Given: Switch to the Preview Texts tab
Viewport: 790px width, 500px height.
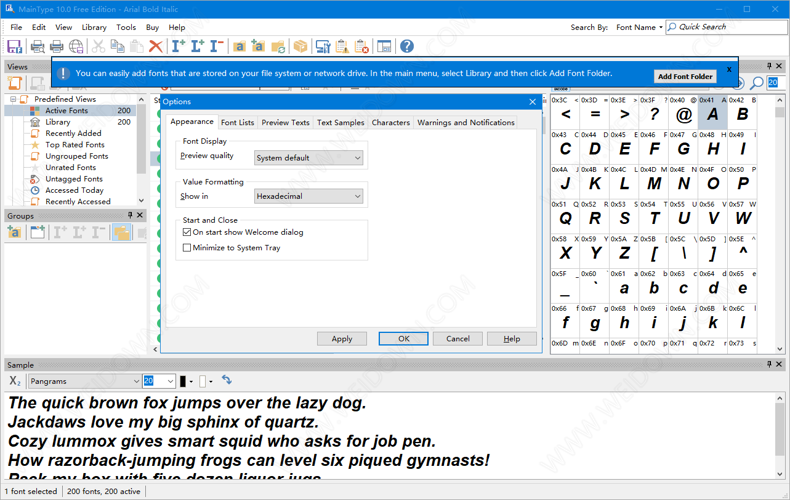Looking at the screenshot, I should pos(285,122).
